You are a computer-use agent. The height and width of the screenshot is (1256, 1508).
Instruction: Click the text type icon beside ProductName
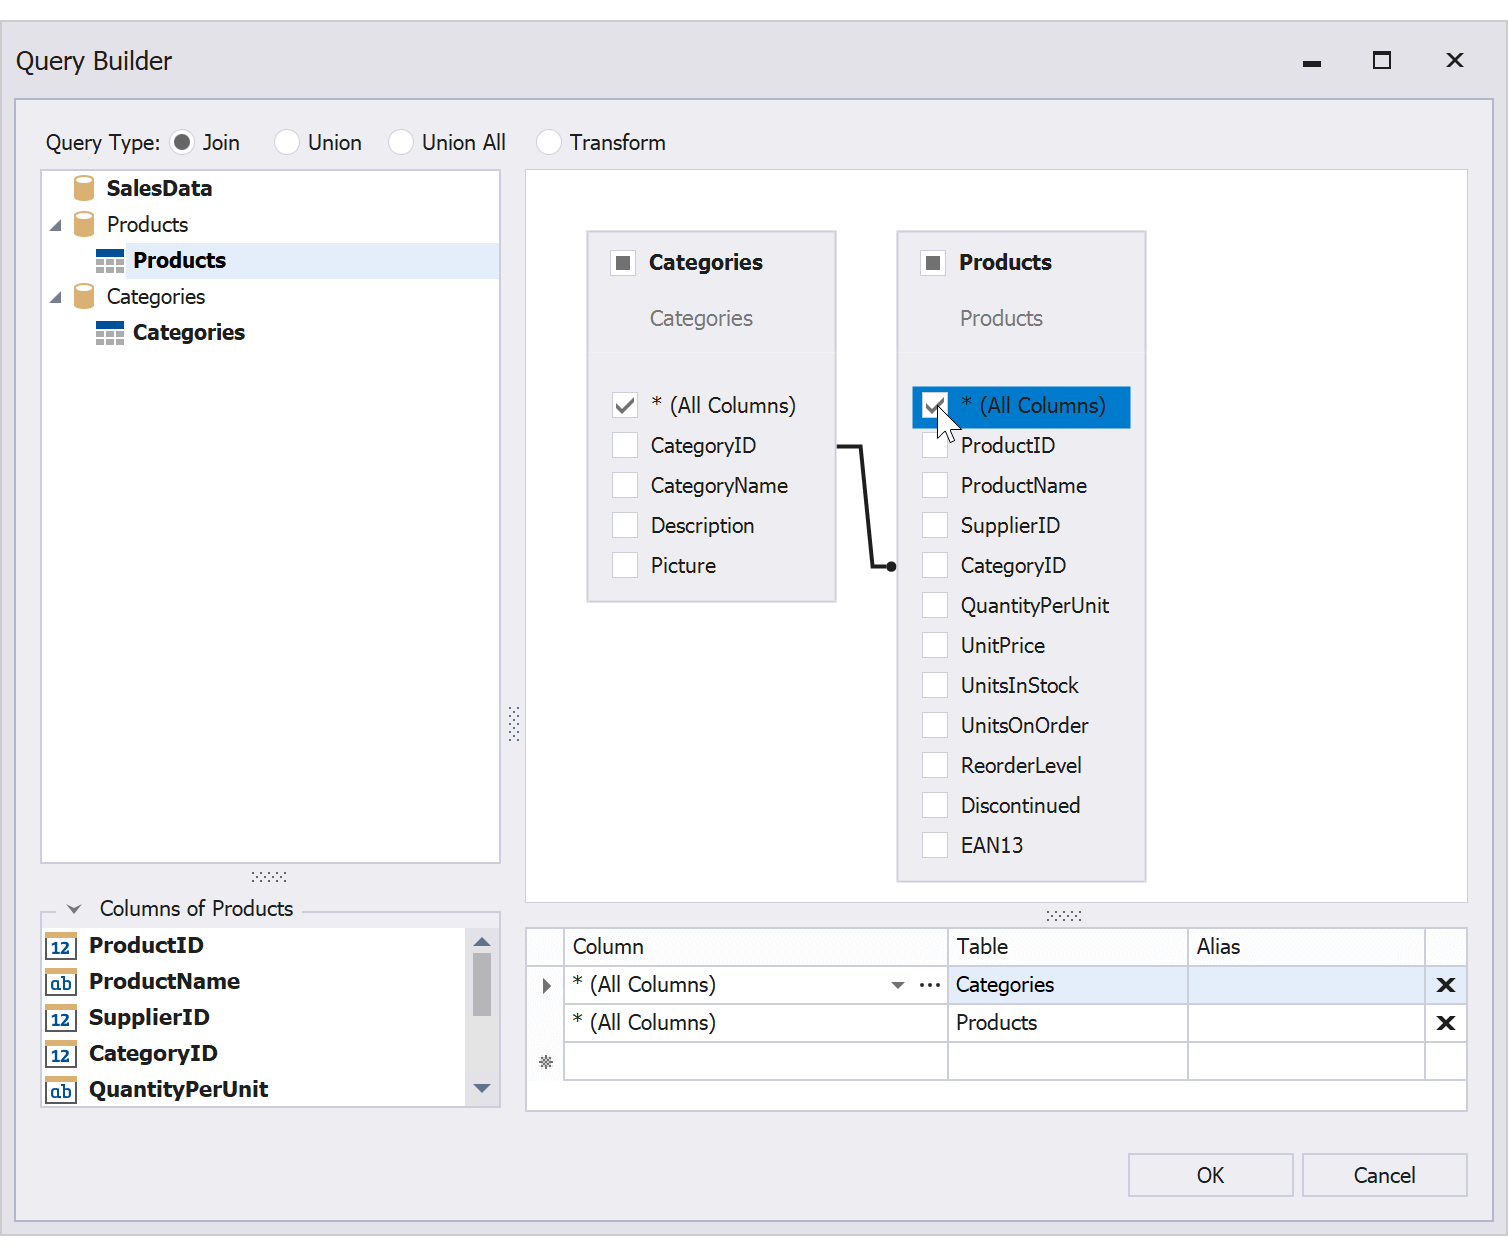[60, 981]
